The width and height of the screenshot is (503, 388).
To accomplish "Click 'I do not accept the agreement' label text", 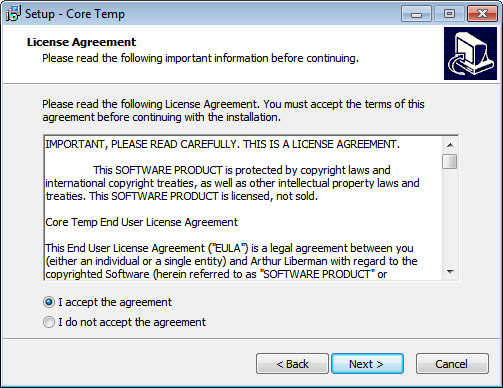I will coord(132,322).
